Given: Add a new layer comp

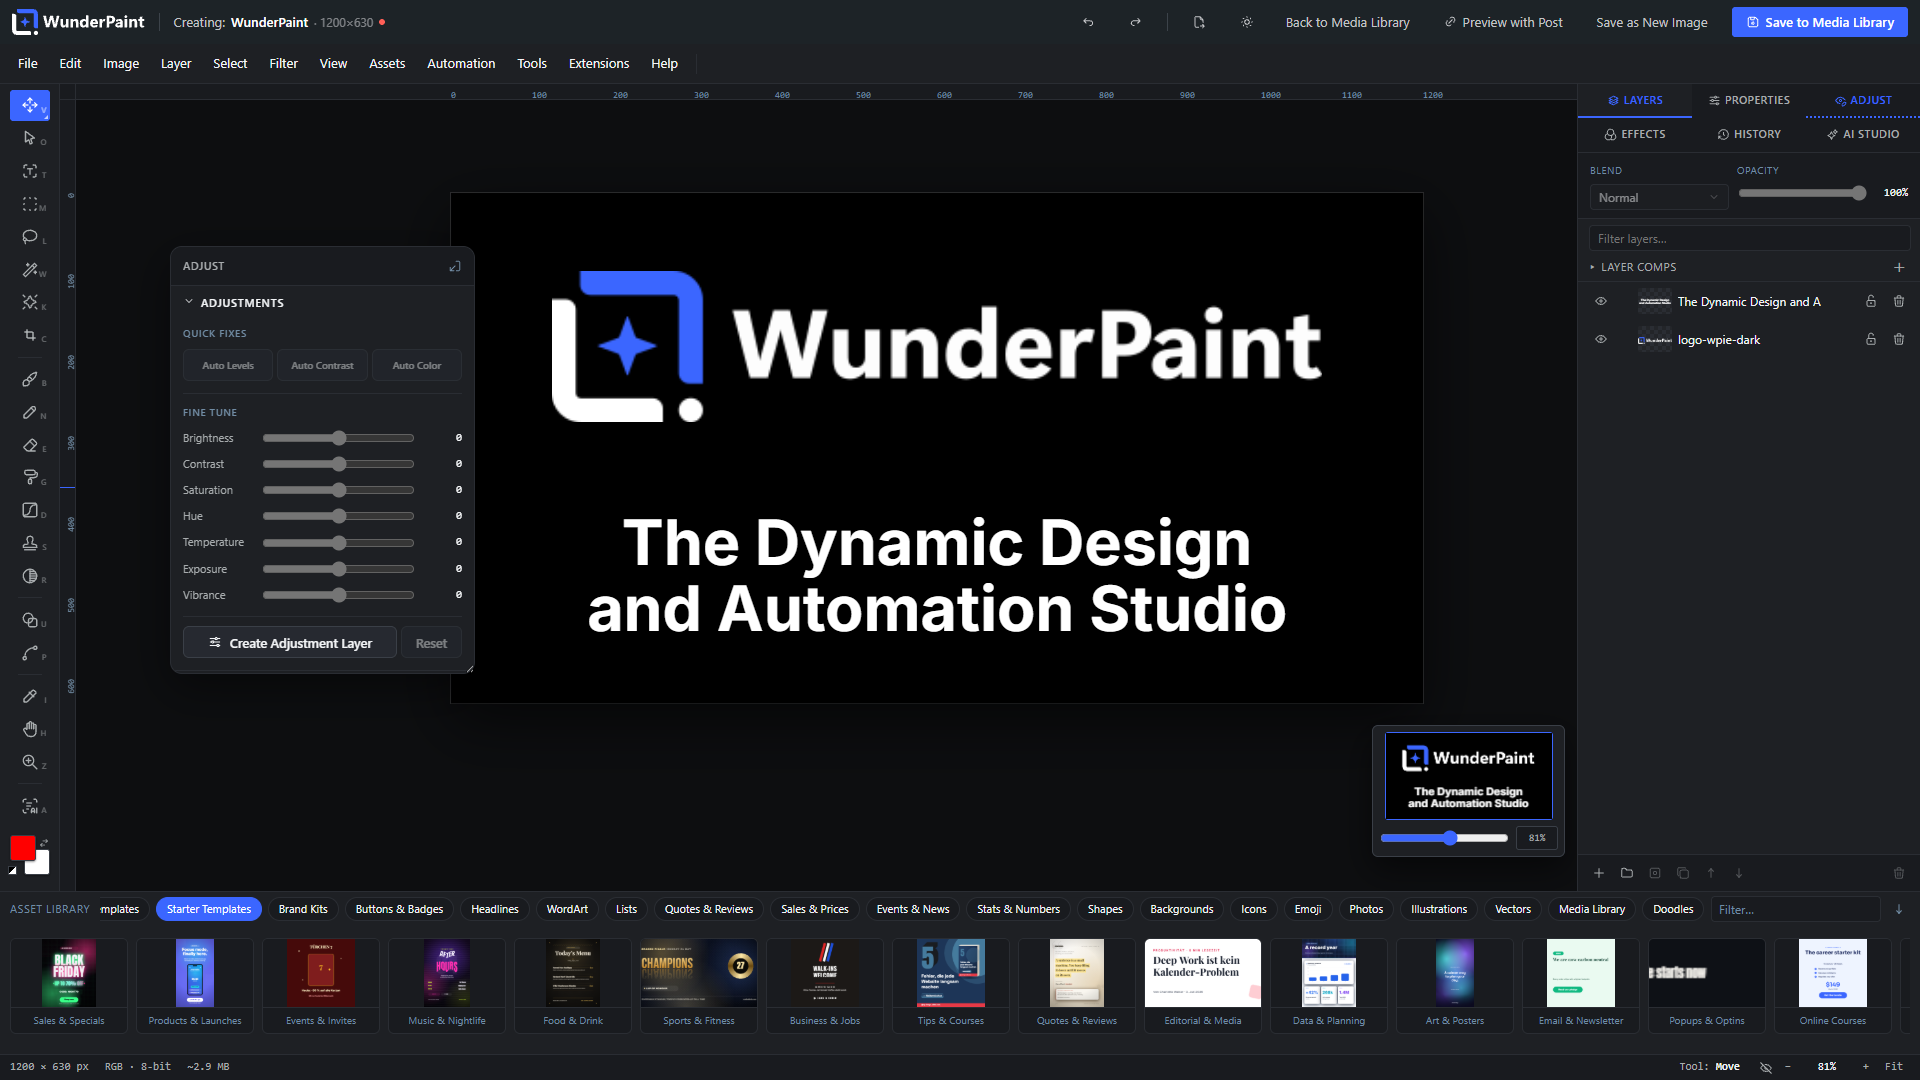Looking at the screenshot, I should click(x=1899, y=267).
